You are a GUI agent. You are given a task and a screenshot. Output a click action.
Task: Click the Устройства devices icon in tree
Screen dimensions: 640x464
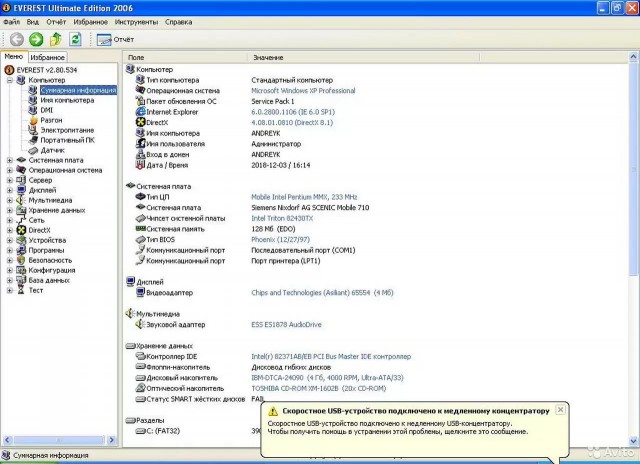pyautogui.click(x=21, y=240)
